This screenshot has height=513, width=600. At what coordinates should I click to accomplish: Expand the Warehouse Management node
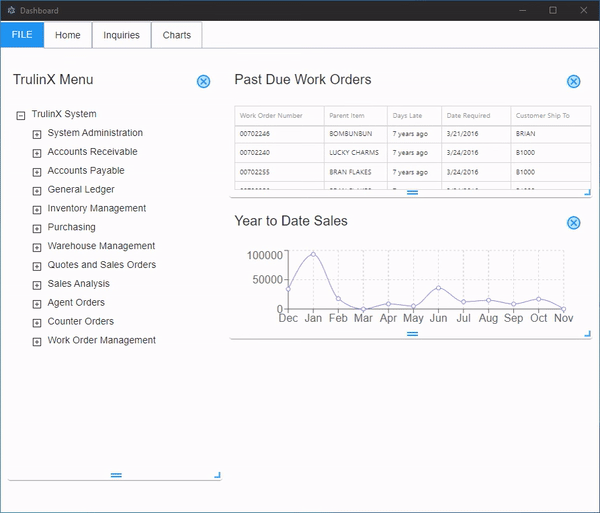point(37,248)
